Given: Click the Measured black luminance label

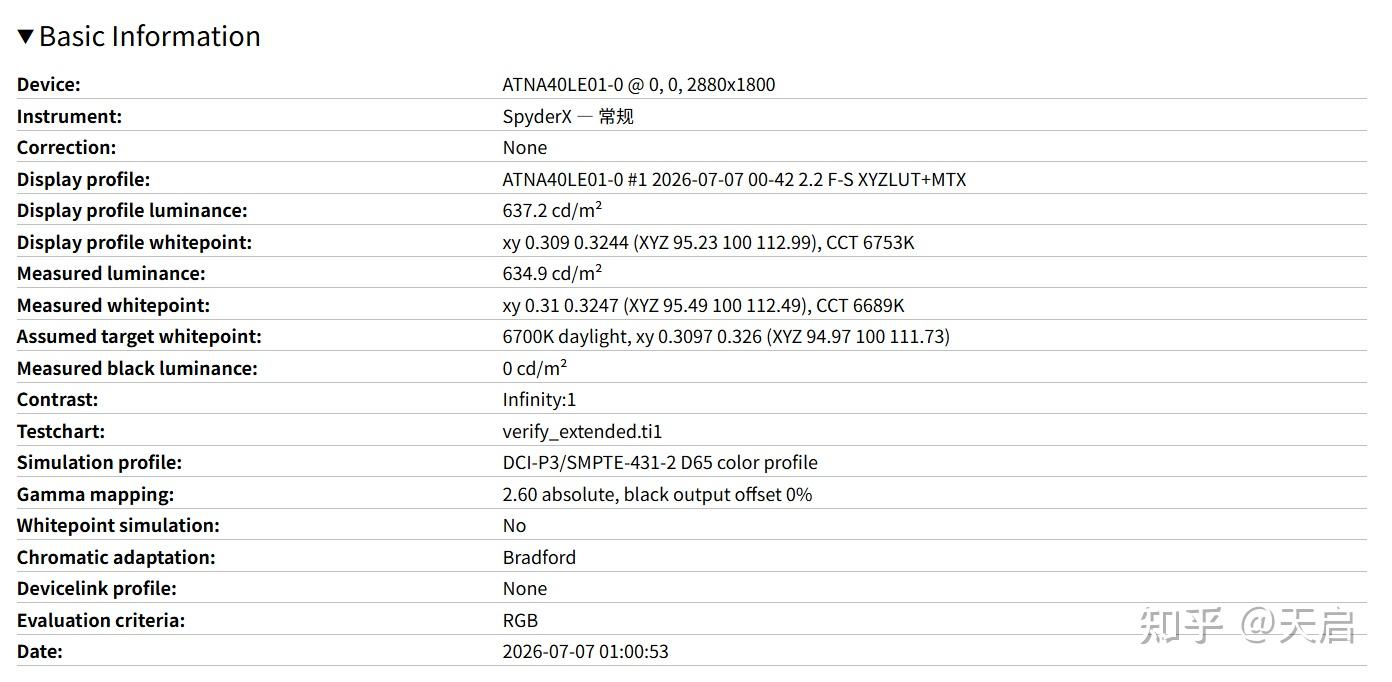Looking at the screenshot, I should click(x=137, y=369).
